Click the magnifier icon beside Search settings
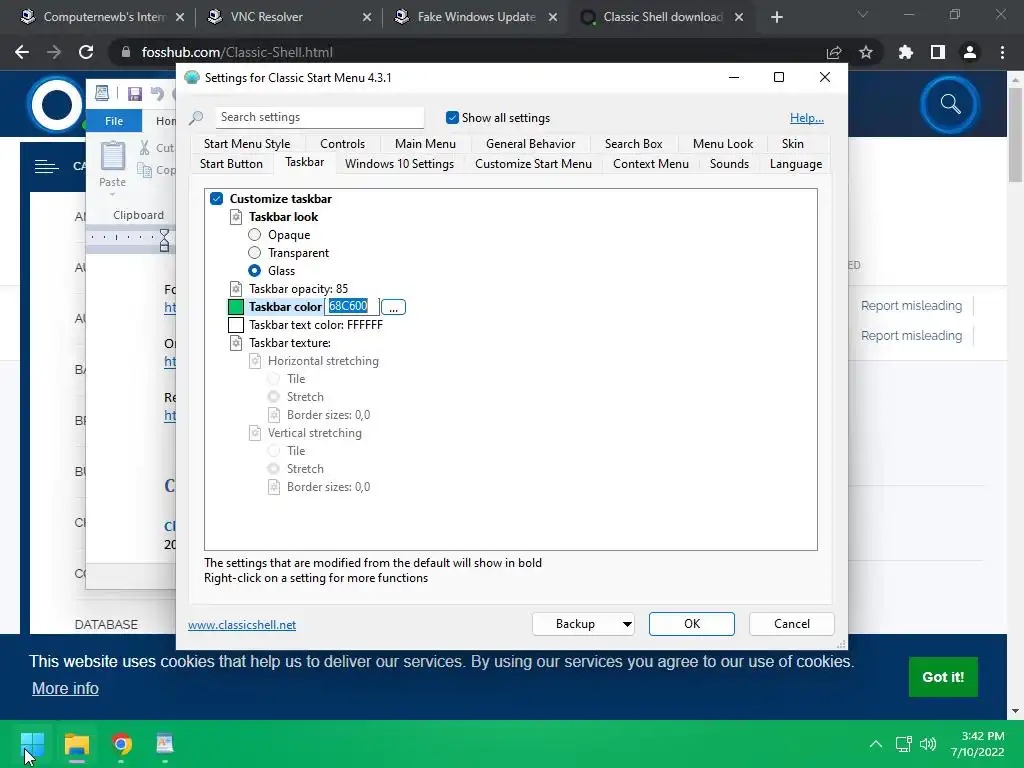 pos(196,118)
